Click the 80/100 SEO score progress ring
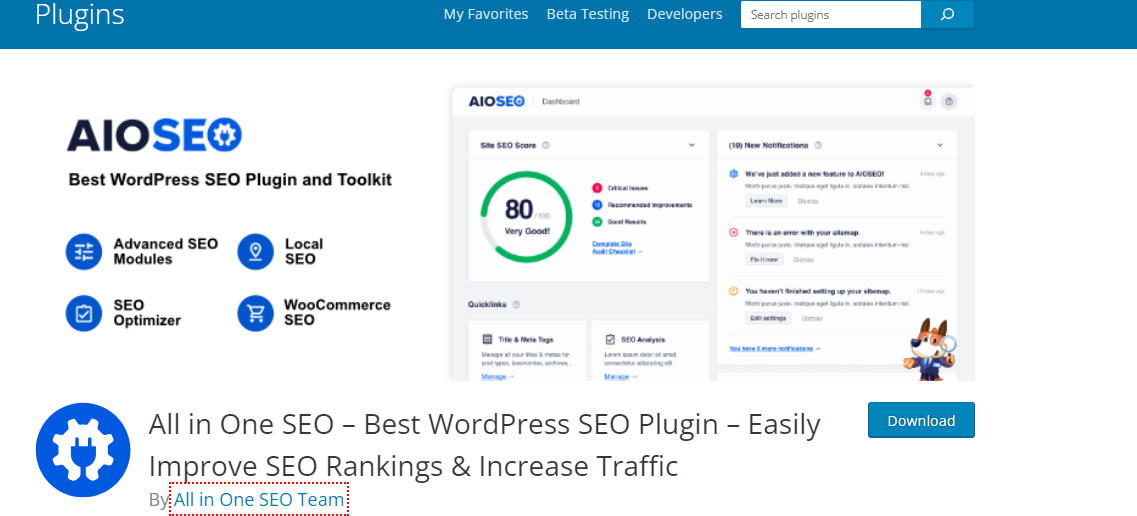Image resolution: width=1137 pixels, height=516 pixels. 526,217
